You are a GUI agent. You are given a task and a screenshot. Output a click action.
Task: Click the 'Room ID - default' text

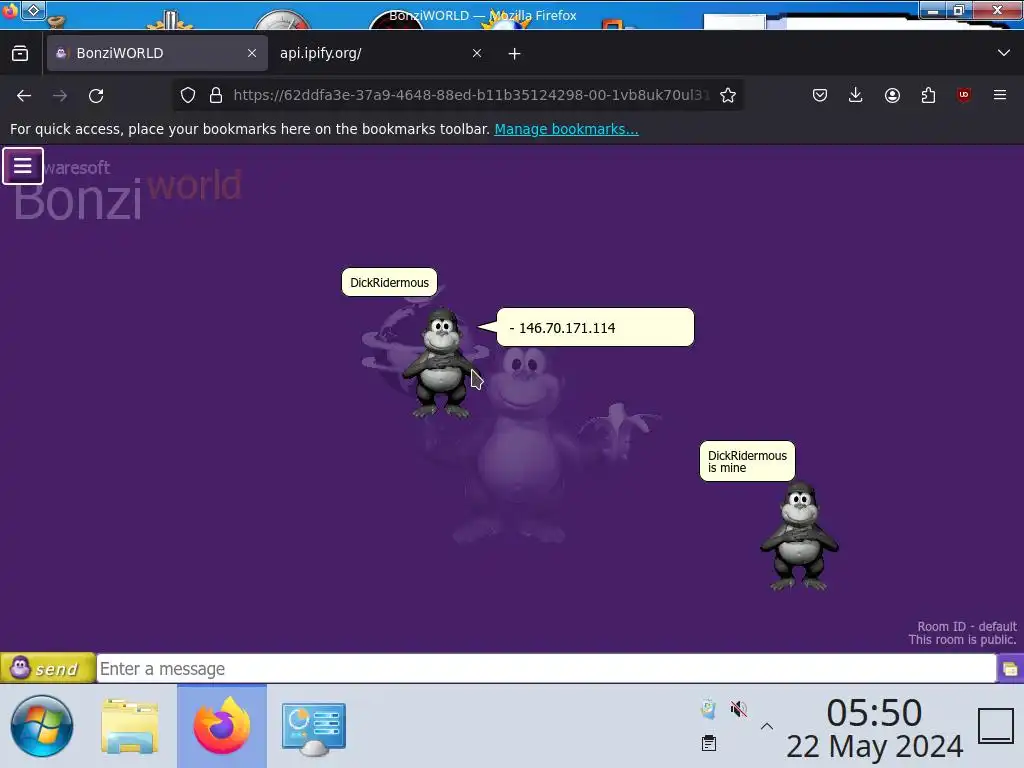(967, 626)
